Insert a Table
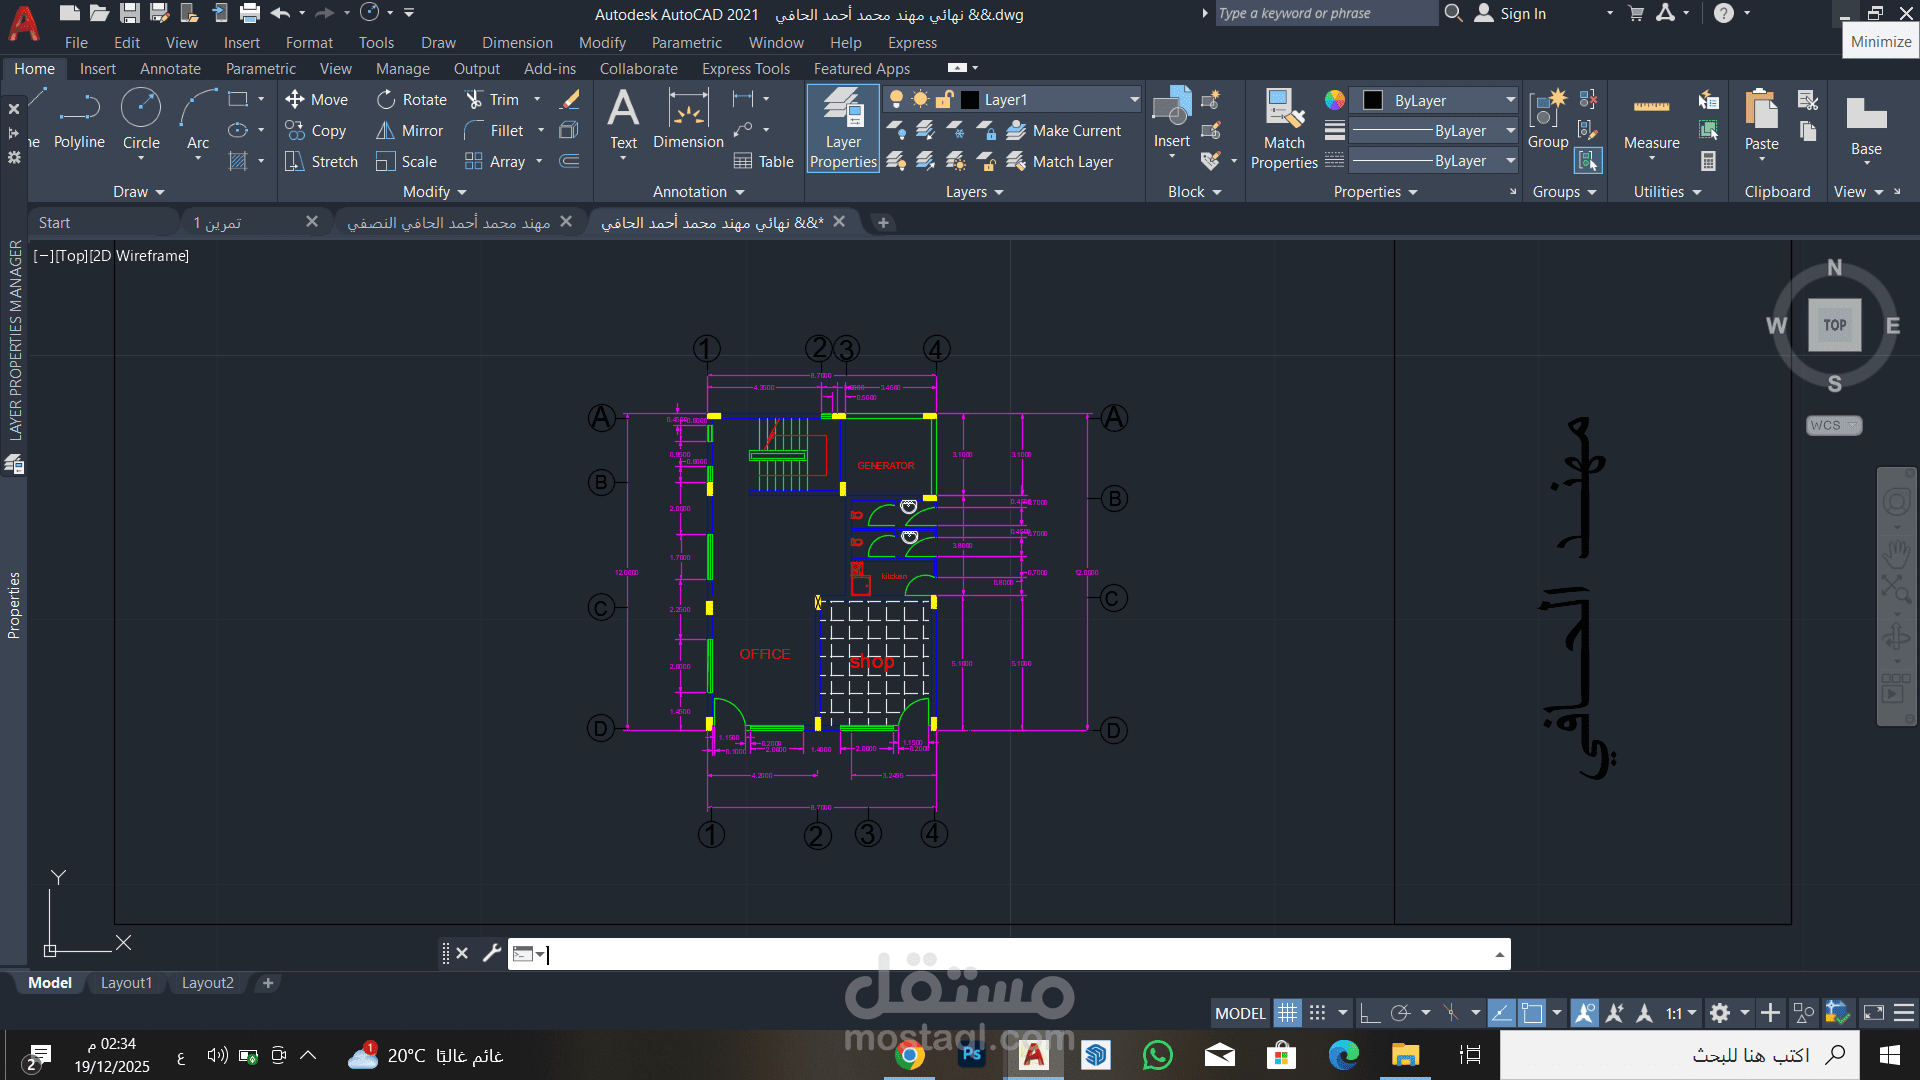Image resolution: width=1920 pixels, height=1080 pixels. (x=763, y=162)
